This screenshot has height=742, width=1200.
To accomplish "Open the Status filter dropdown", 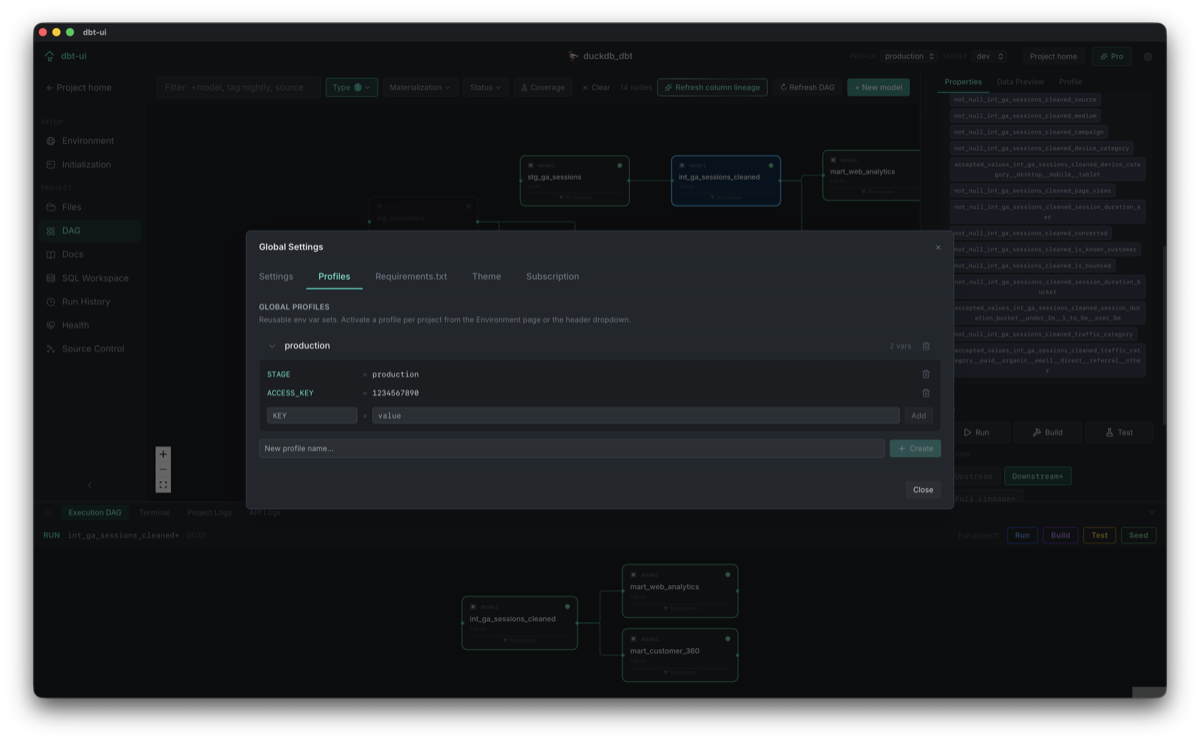I will pos(485,87).
